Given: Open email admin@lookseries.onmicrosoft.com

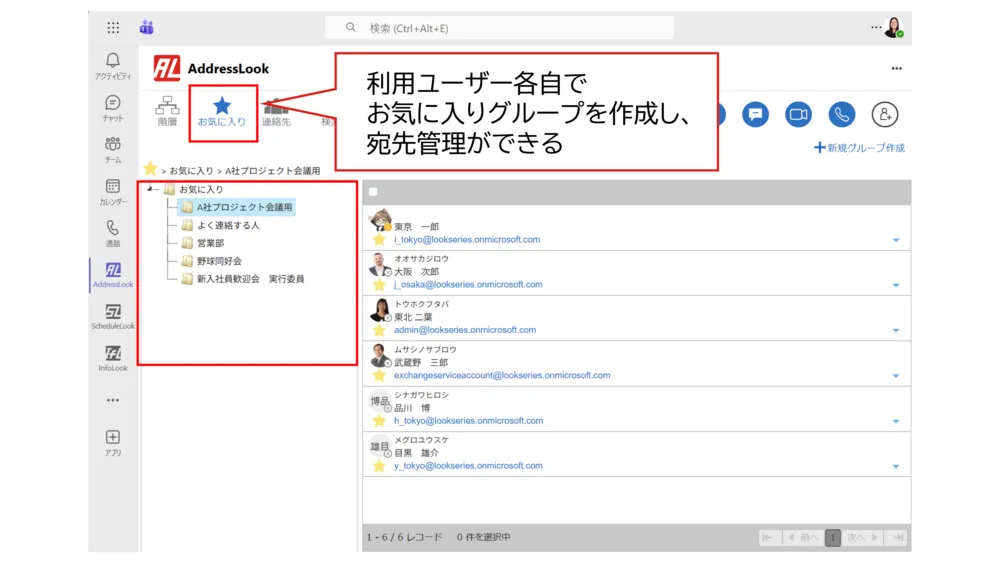Looking at the screenshot, I should 465,330.
